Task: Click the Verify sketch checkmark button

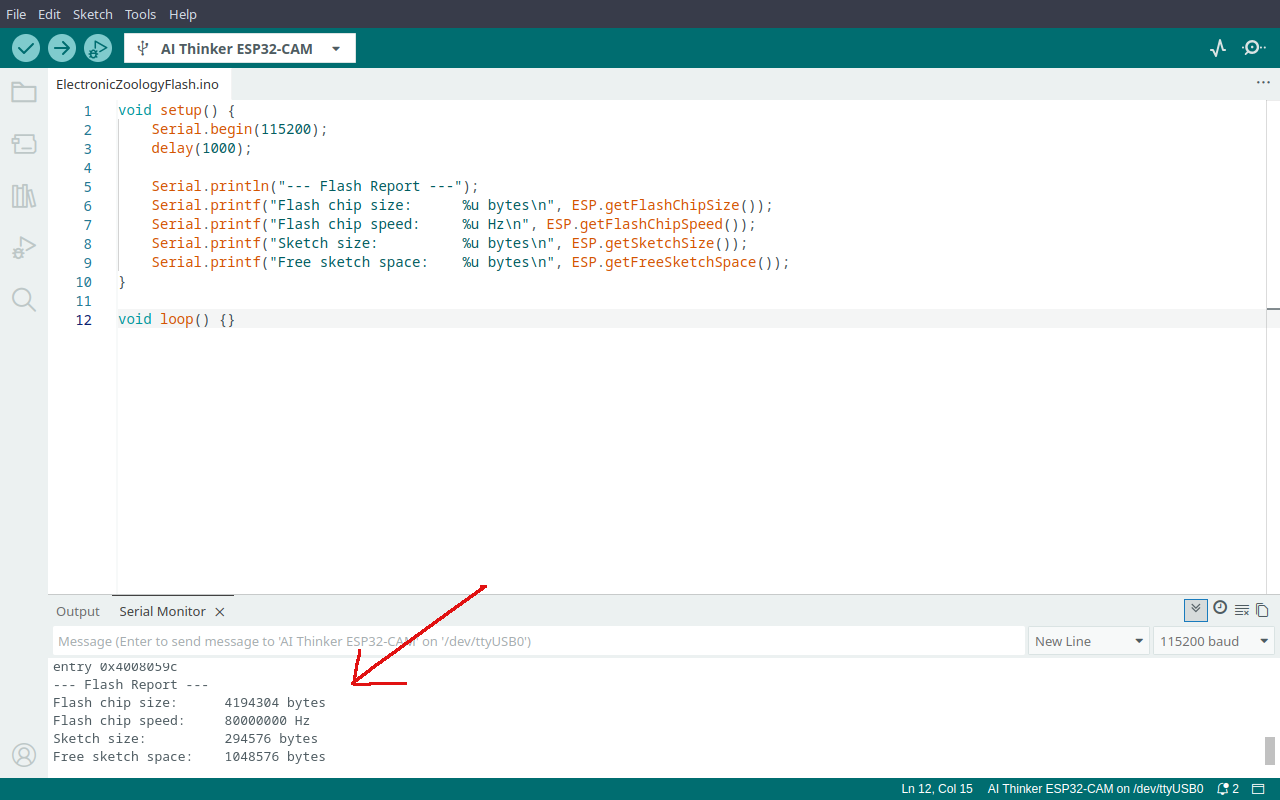Action: [26, 48]
